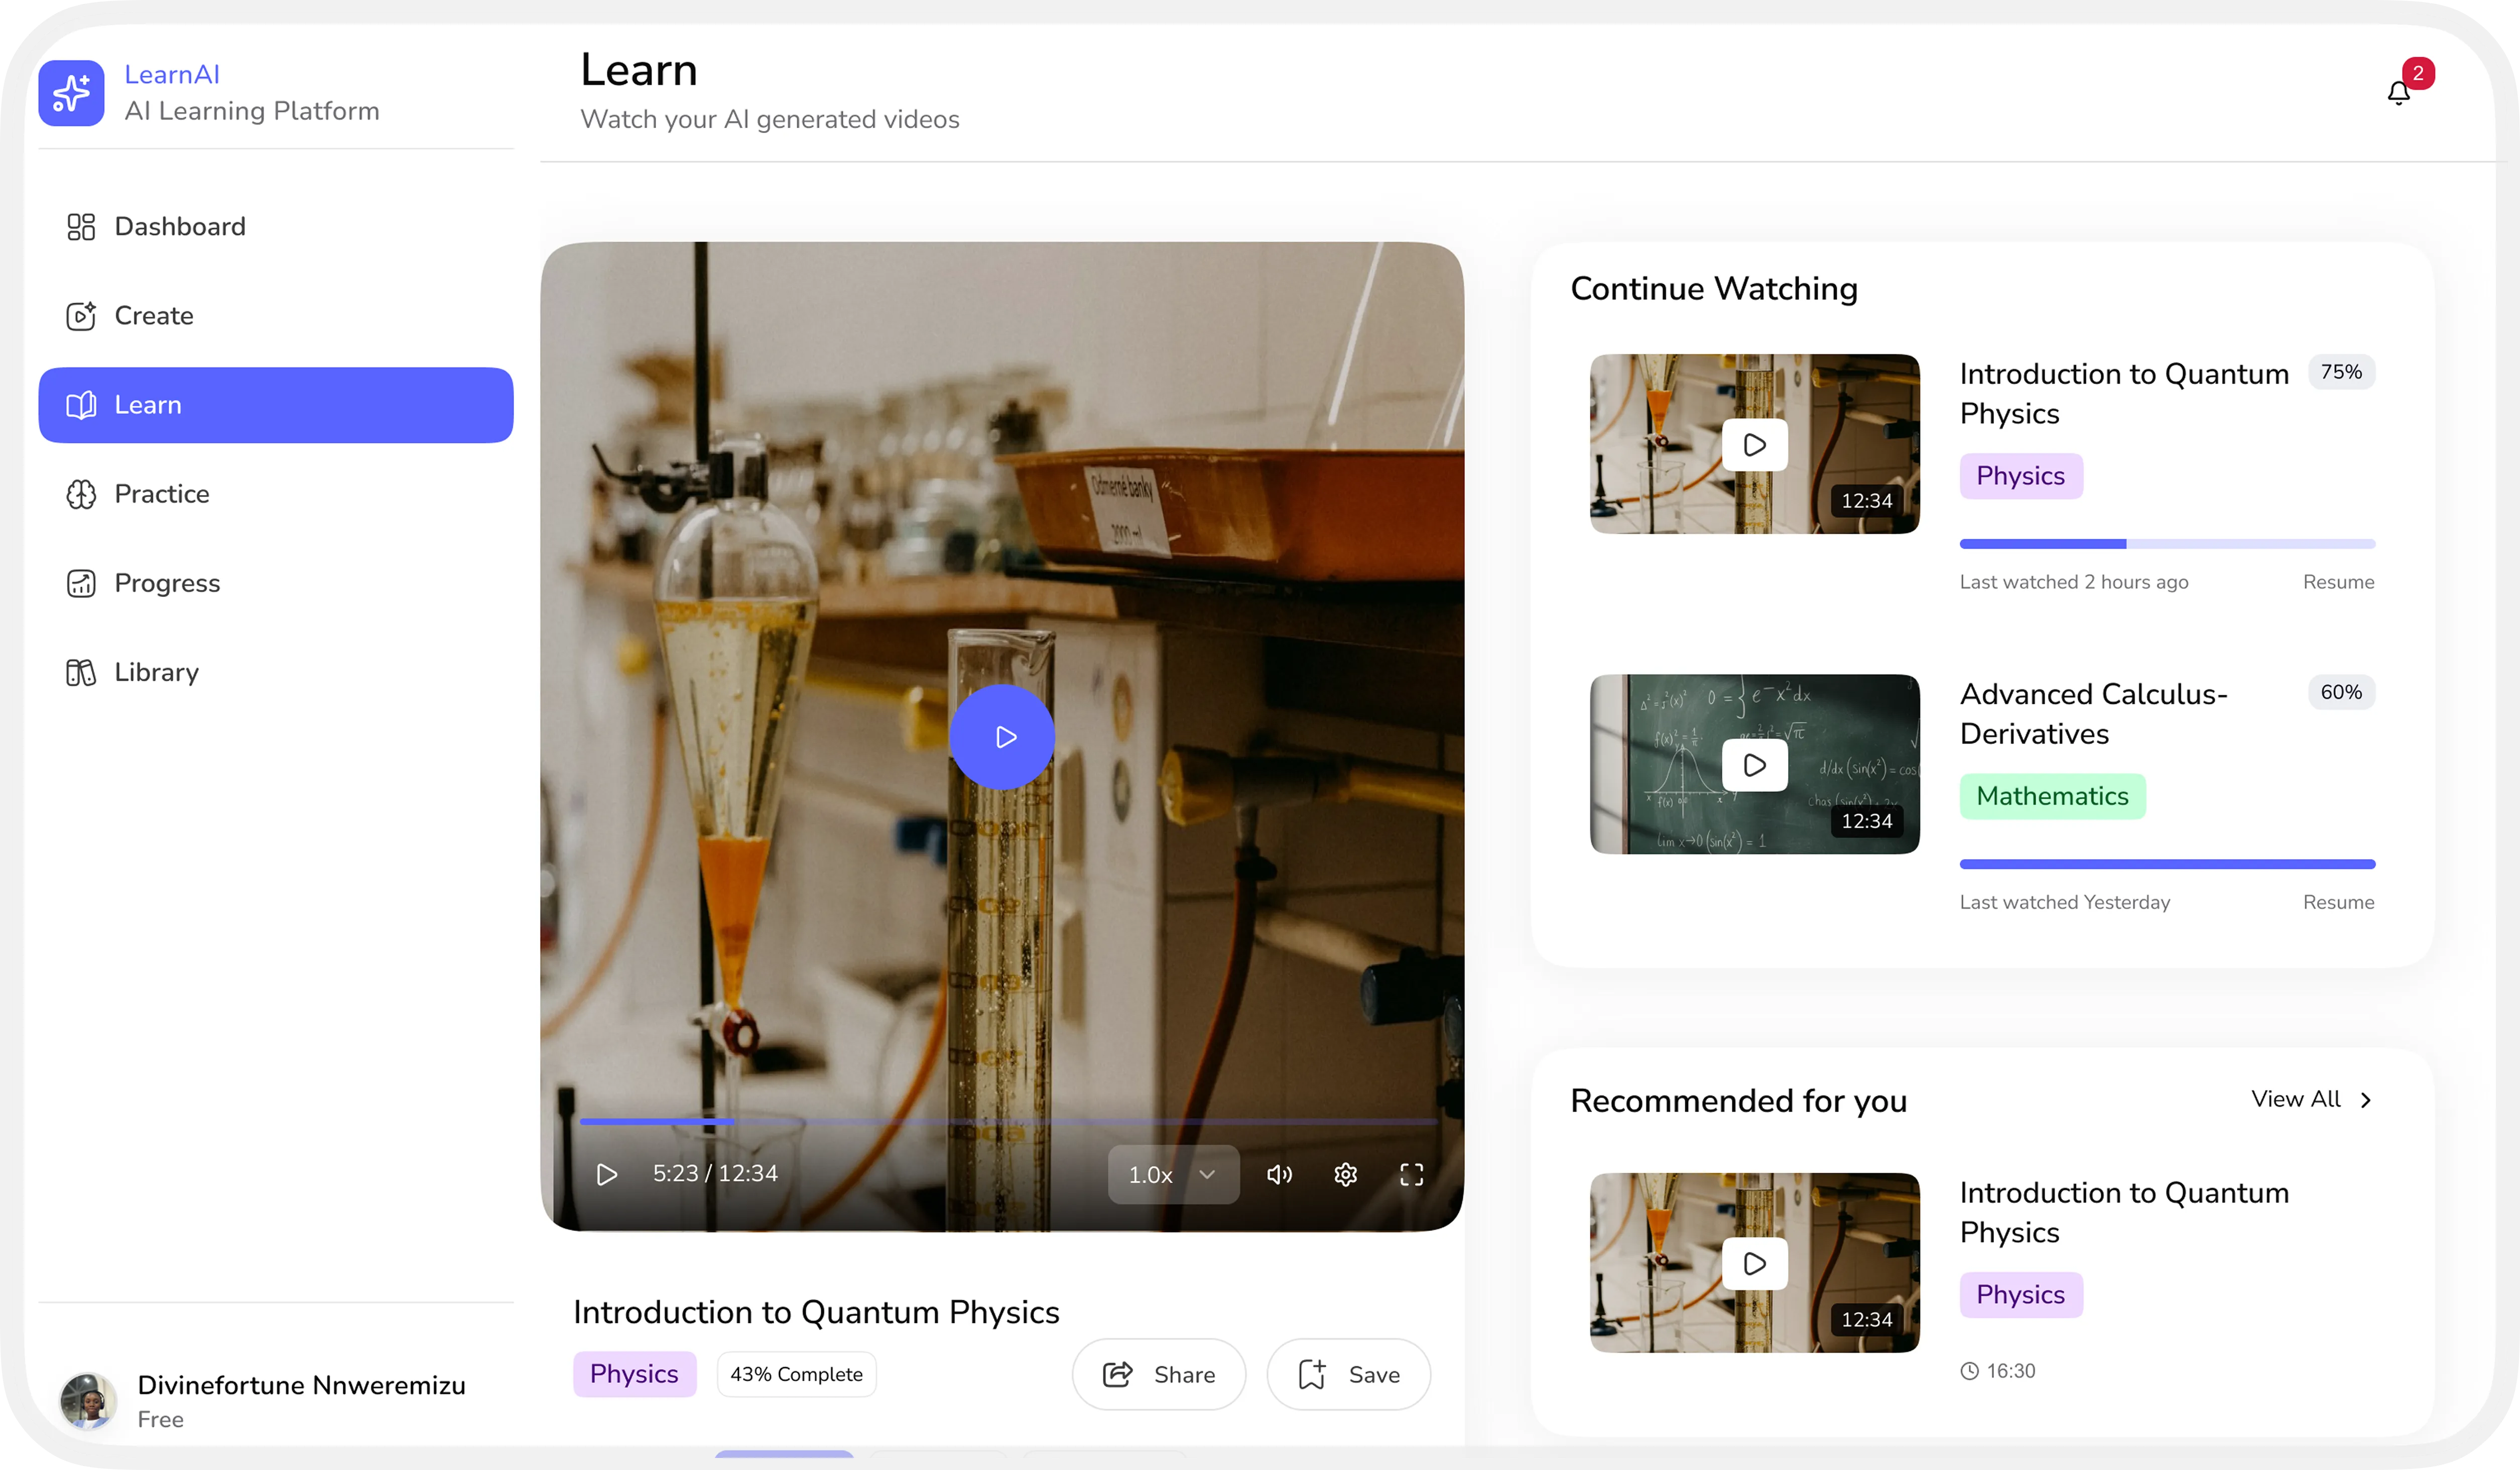Click the Physics tag in Recommended for you
The width and height of the screenshot is (2520, 1470).
[x=2021, y=1295]
